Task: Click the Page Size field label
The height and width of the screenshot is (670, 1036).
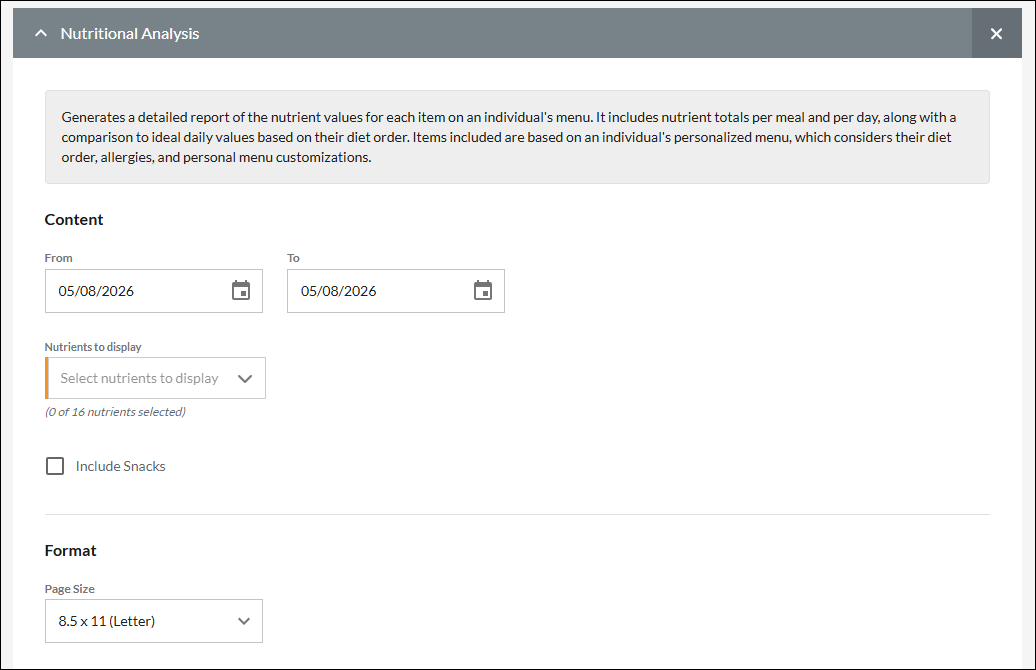Action: 69,589
